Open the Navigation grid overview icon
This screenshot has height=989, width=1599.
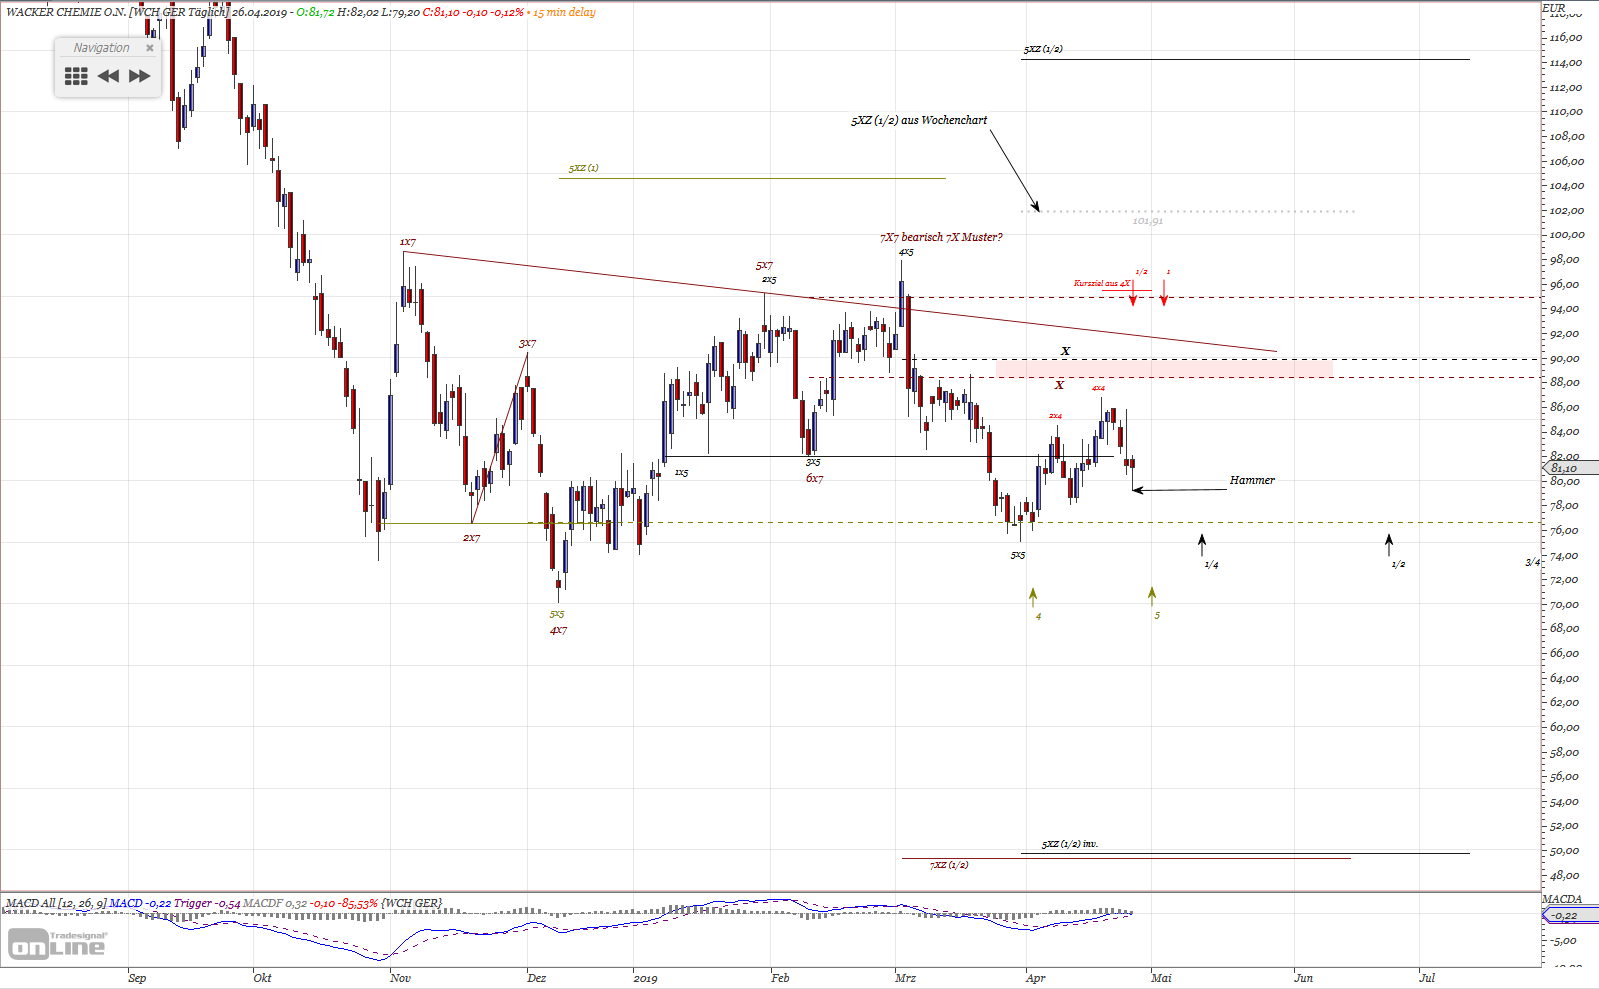(x=76, y=76)
